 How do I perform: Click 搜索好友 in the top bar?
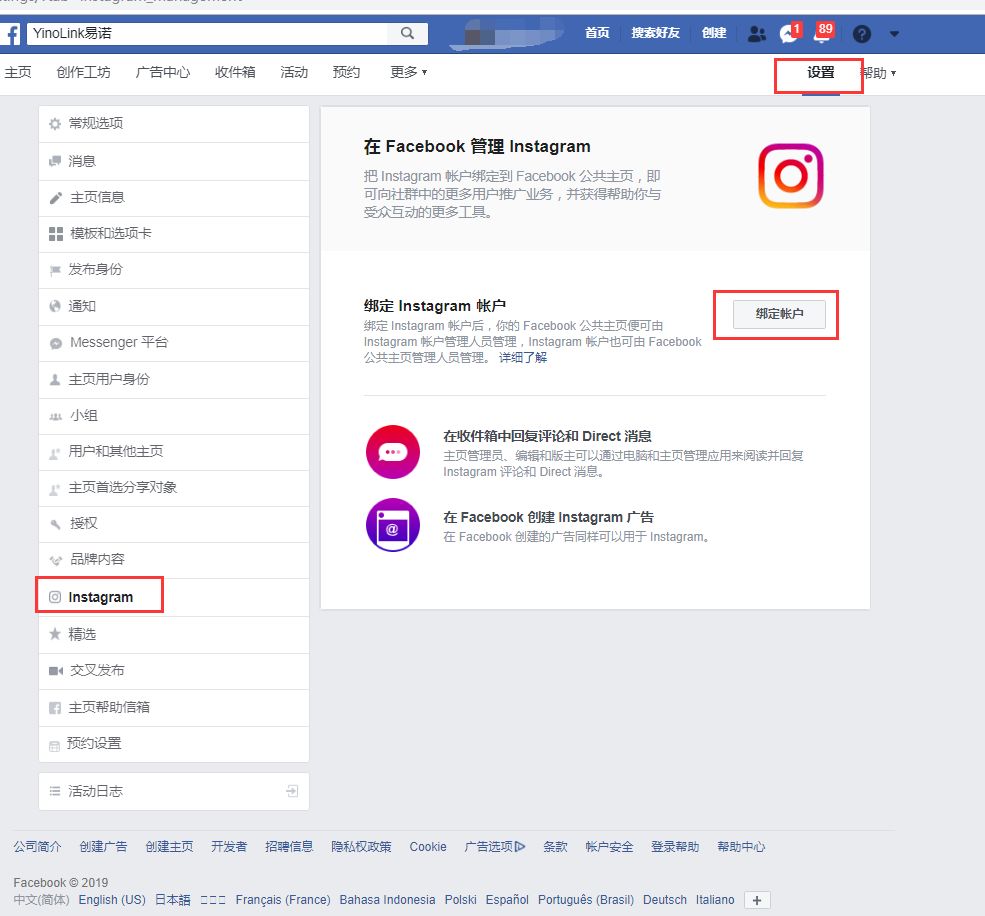pyautogui.click(x=655, y=33)
